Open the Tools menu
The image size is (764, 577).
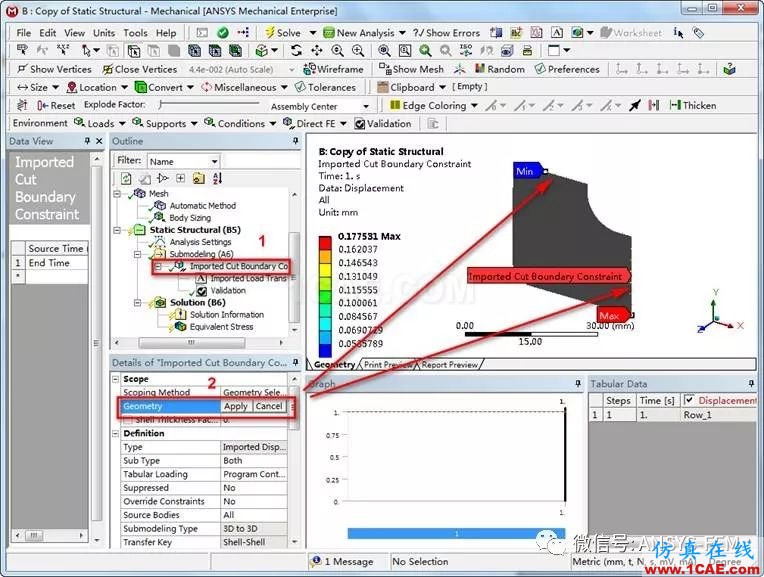point(135,33)
